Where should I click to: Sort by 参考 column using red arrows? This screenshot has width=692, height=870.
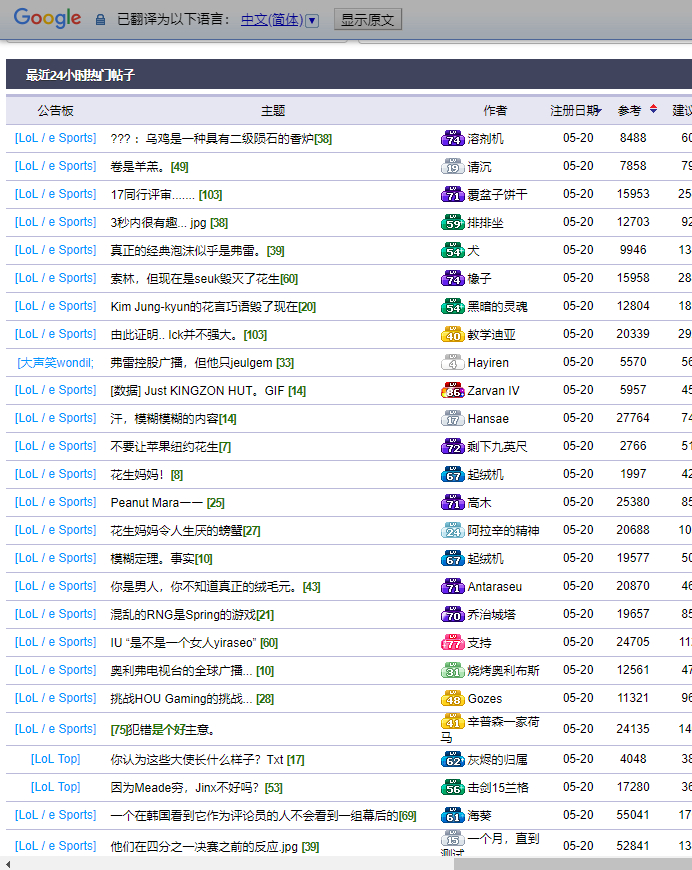point(654,109)
